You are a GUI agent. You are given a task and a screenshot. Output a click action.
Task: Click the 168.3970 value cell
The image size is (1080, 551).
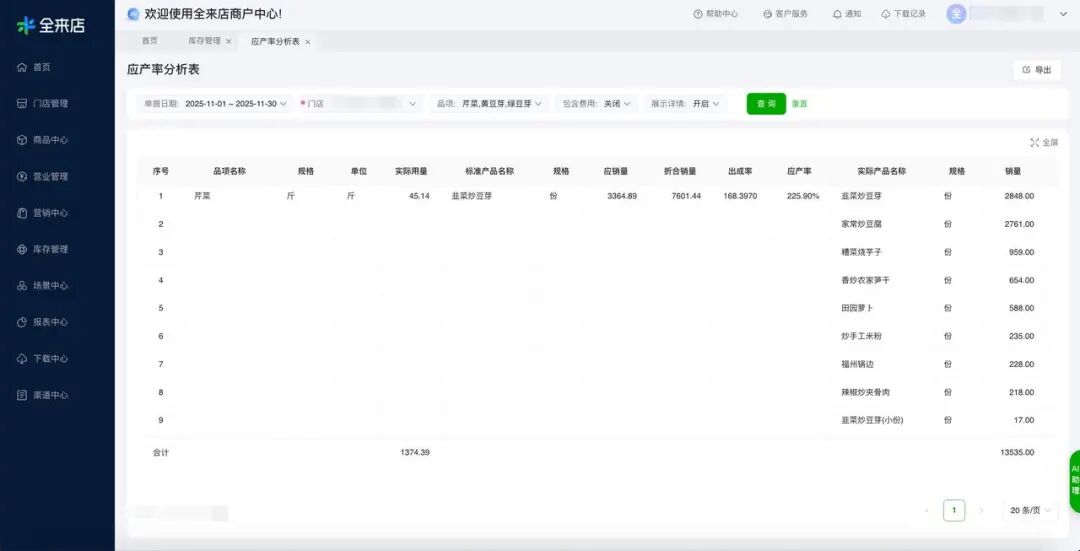[740, 196]
